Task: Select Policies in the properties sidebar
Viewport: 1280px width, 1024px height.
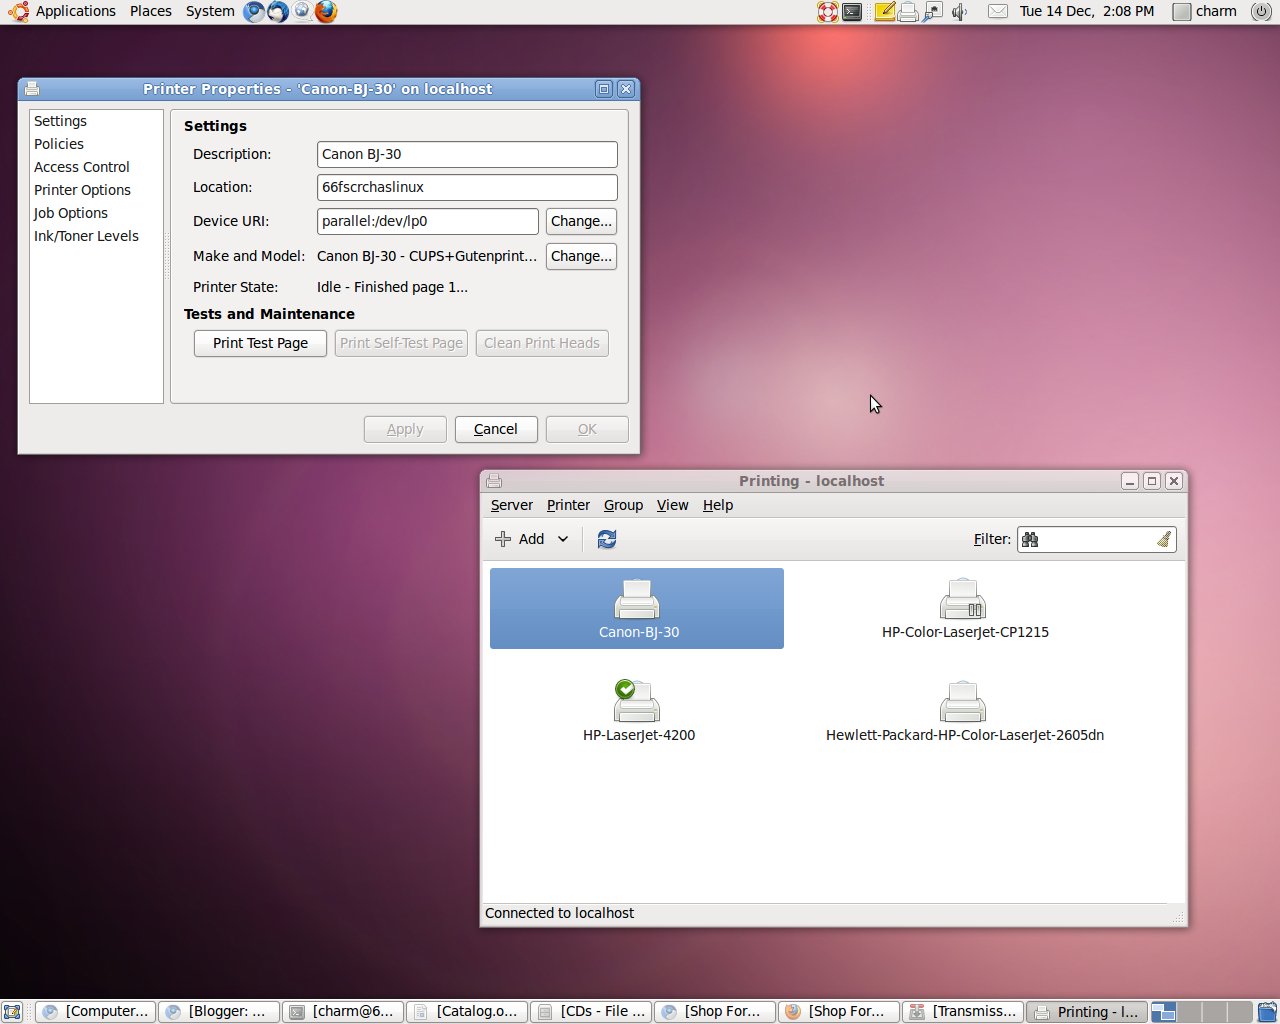Action: click(x=96, y=144)
